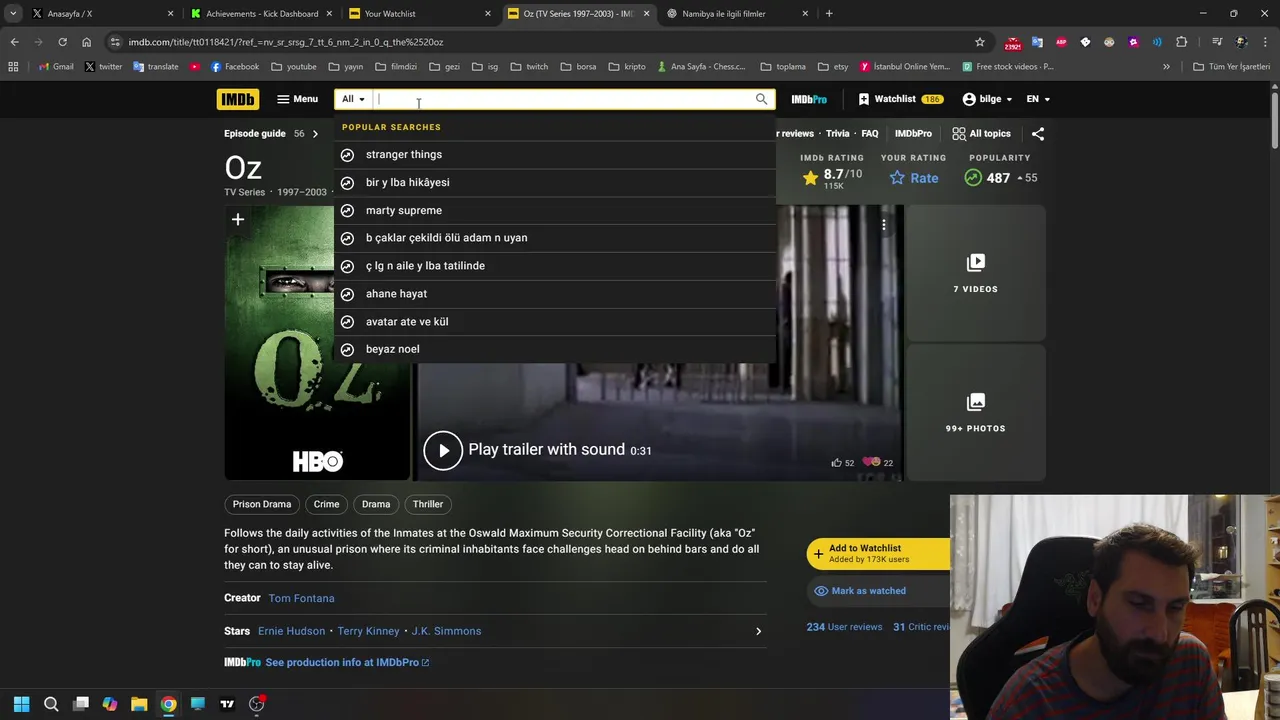
Task: Rate the show with the blue star
Action: pos(914,178)
